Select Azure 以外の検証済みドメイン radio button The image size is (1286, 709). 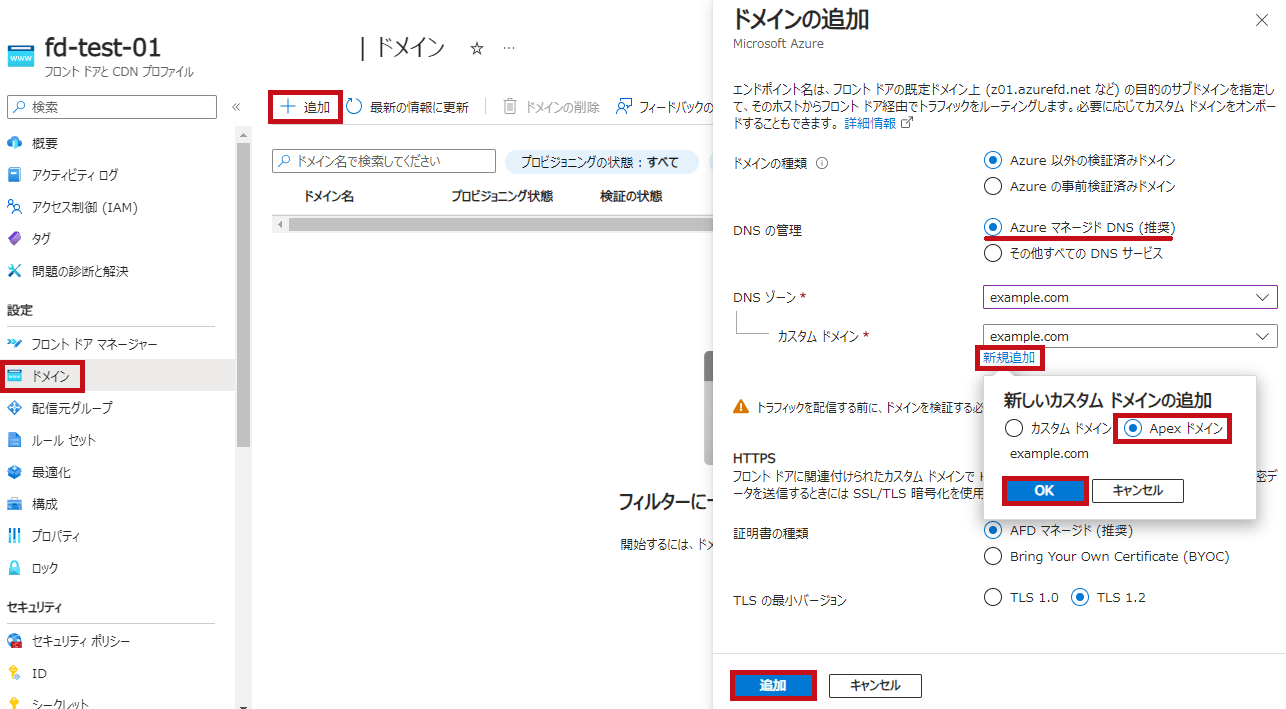(x=993, y=160)
